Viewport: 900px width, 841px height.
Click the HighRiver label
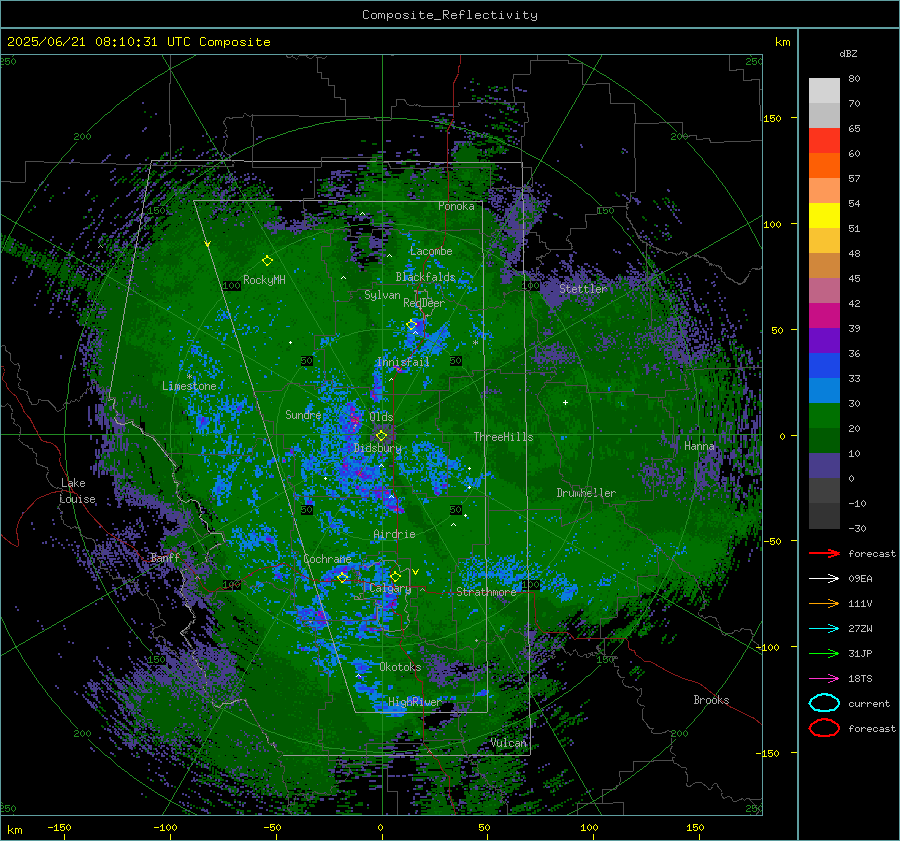click(414, 702)
